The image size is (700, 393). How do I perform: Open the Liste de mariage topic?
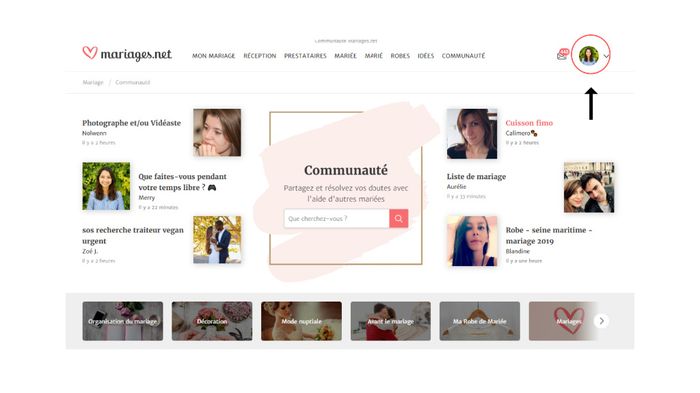click(476, 176)
